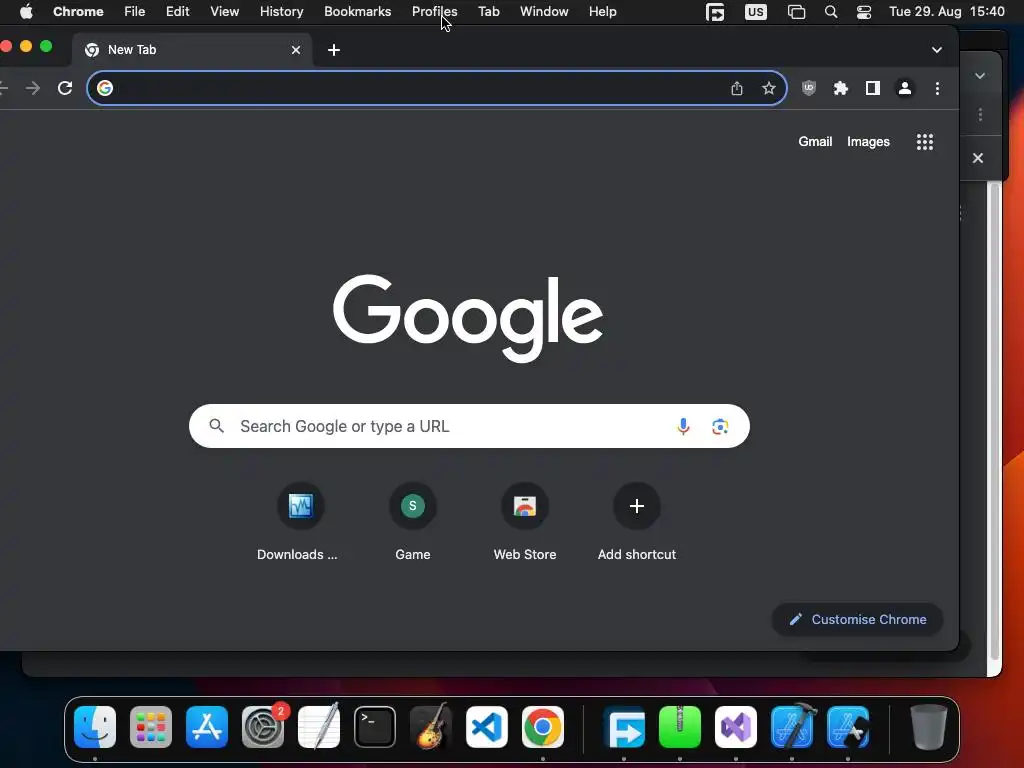Open Launchpad from the Dock

point(151,727)
